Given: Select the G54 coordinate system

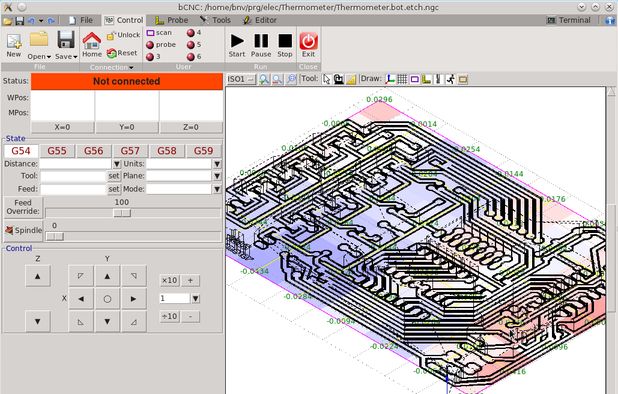Looking at the screenshot, I should pyautogui.click(x=21, y=151).
